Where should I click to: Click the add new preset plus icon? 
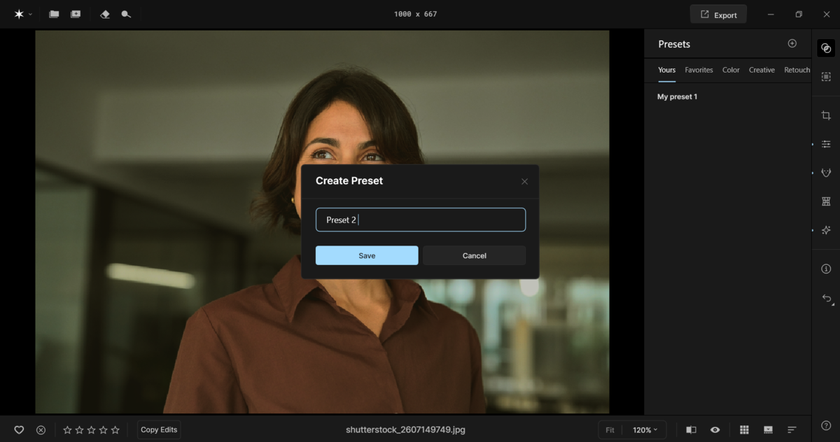[x=792, y=44]
